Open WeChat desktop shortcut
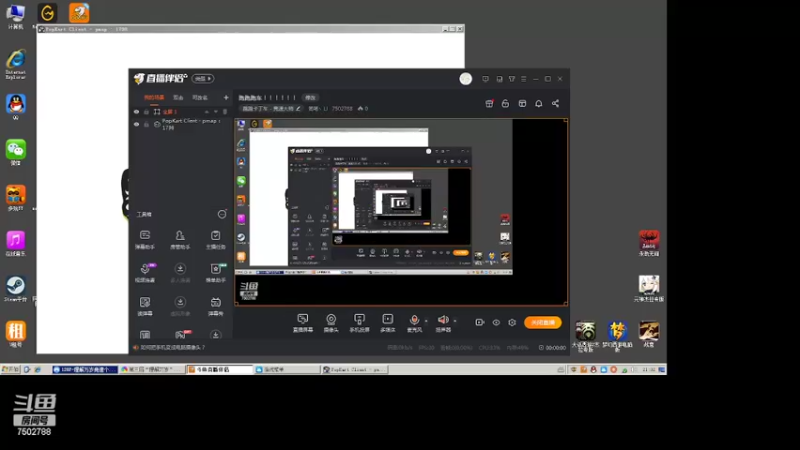 (16, 153)
